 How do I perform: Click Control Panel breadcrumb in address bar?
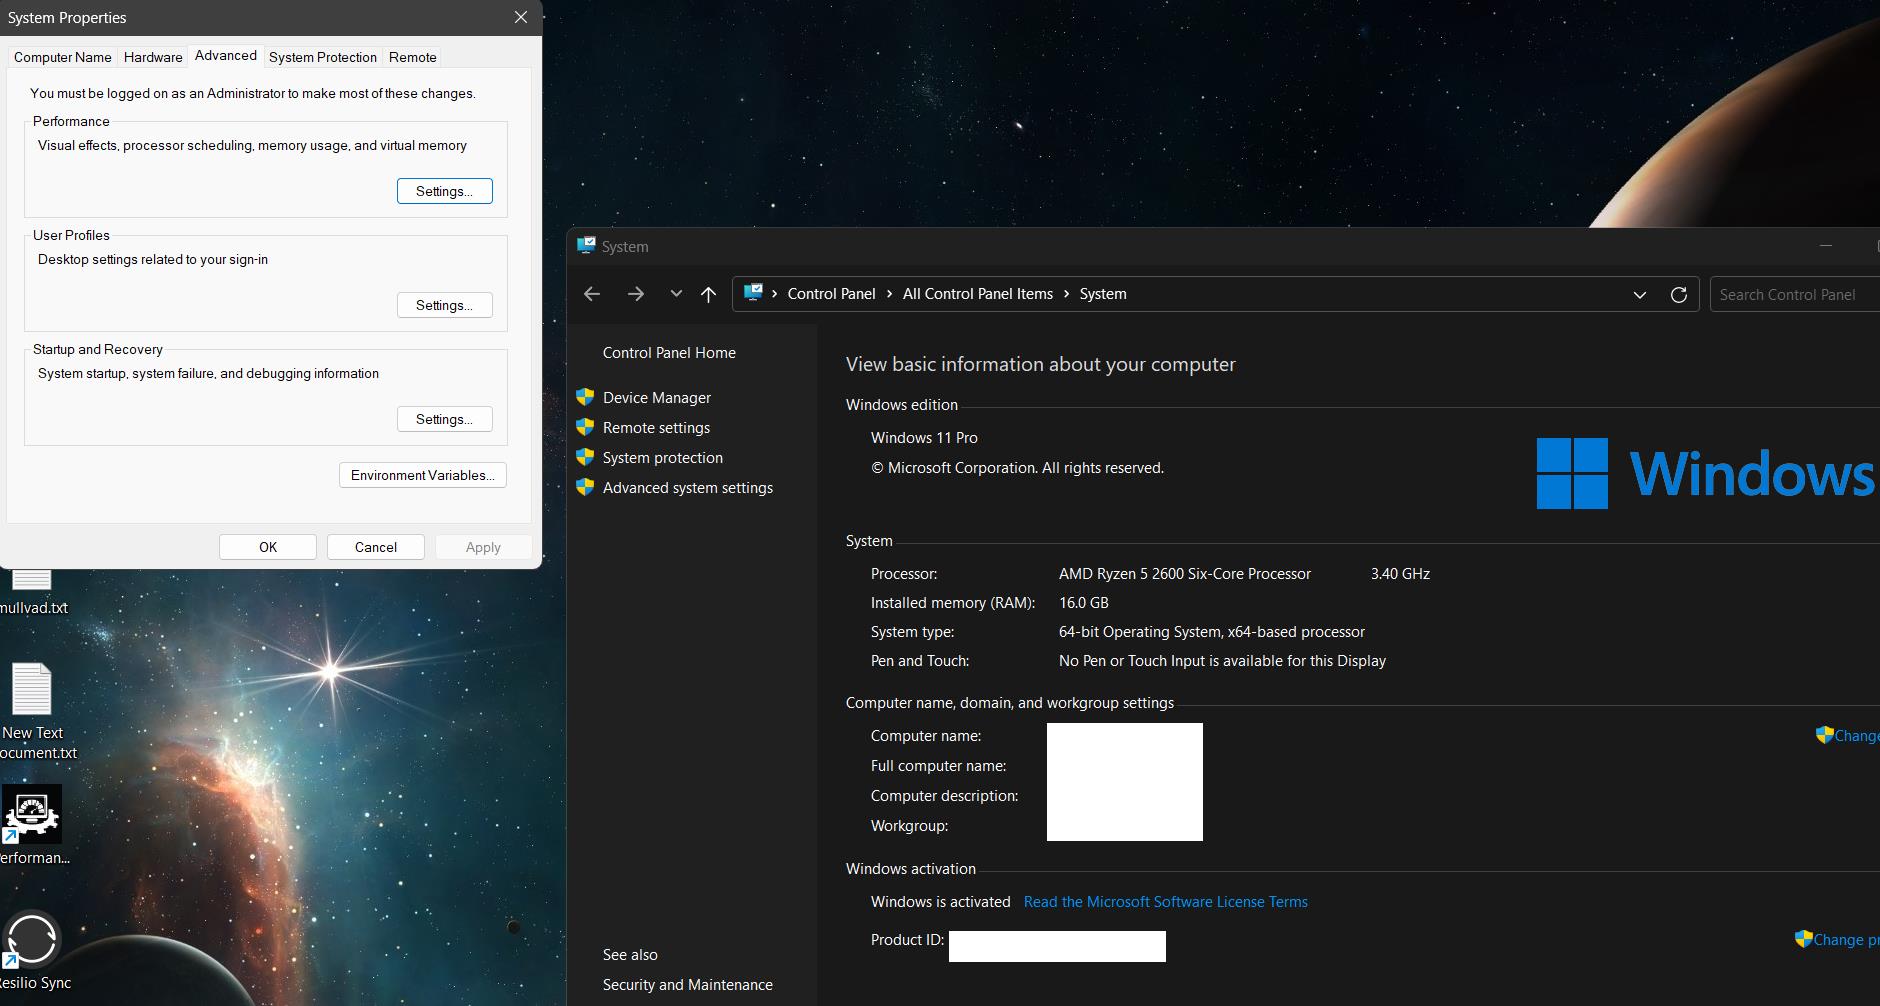[x=831, y=294]
